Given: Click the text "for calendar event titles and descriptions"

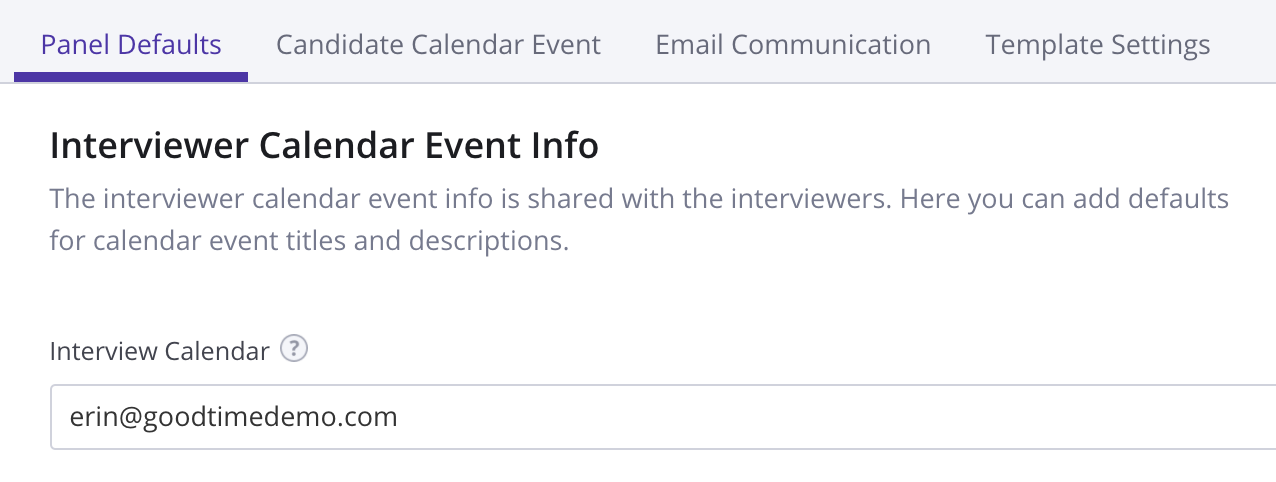Looking at the screenshot, I should click(x=309, y=243).
